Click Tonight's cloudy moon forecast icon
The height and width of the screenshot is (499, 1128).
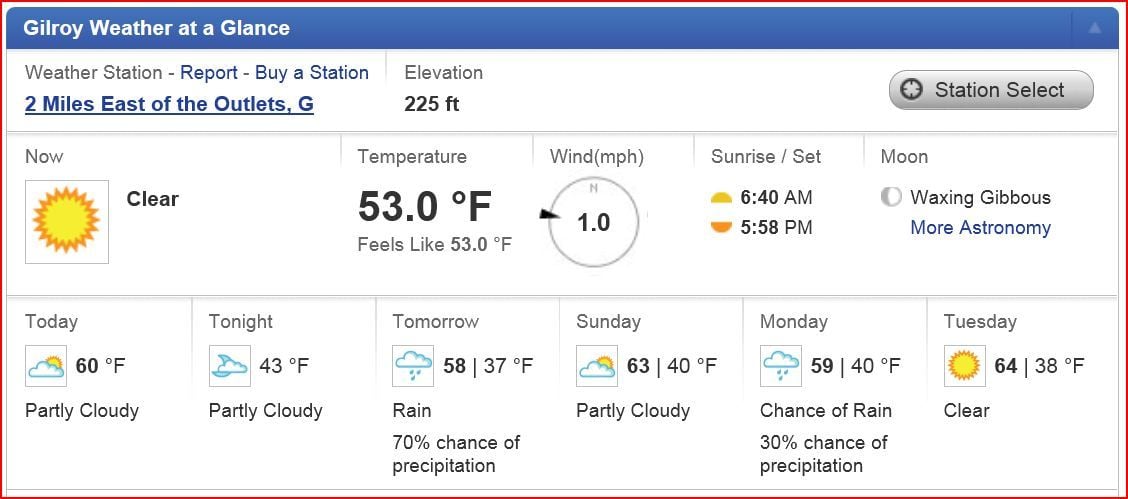230,366
